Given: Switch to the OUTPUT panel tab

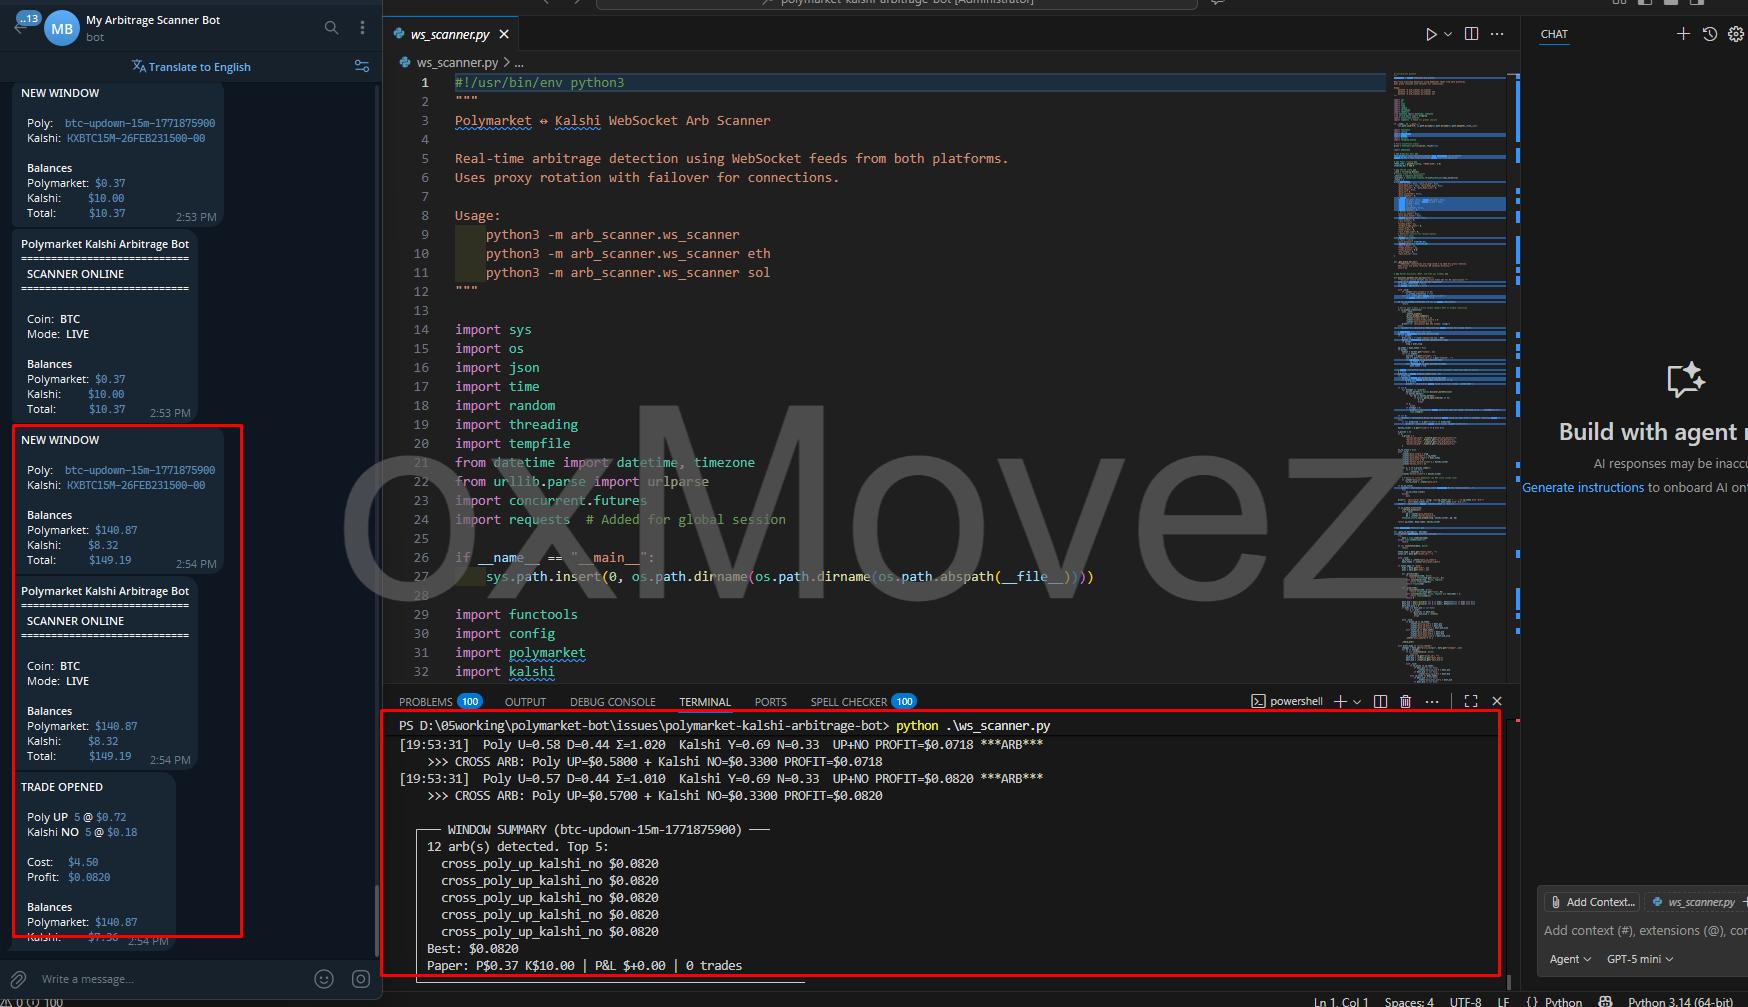Looking at the screenshot, I should click(525, 702).
